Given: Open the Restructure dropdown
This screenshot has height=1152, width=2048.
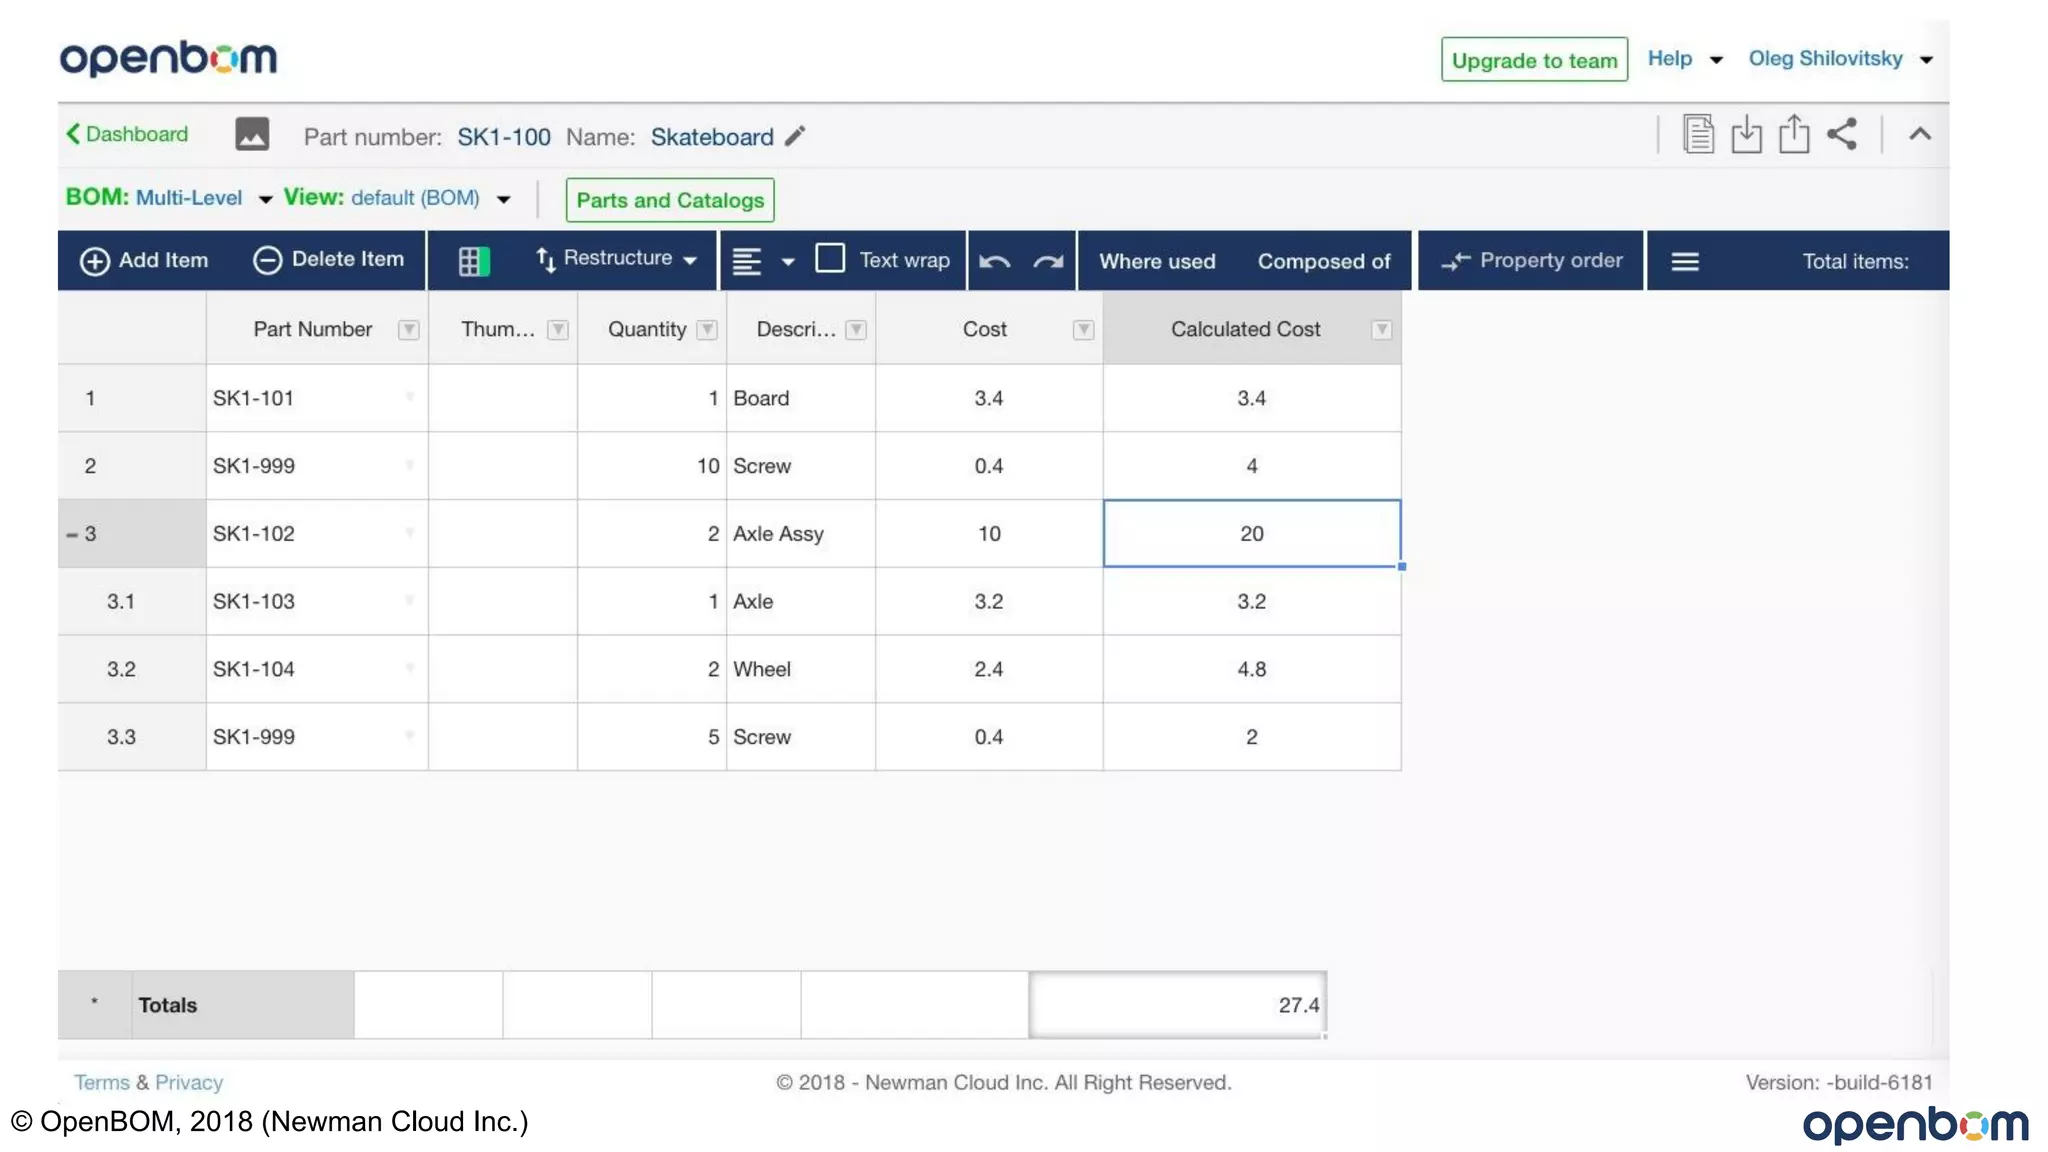Looking at the screenshot, I should pyautogui.click(x=616, y=259).
